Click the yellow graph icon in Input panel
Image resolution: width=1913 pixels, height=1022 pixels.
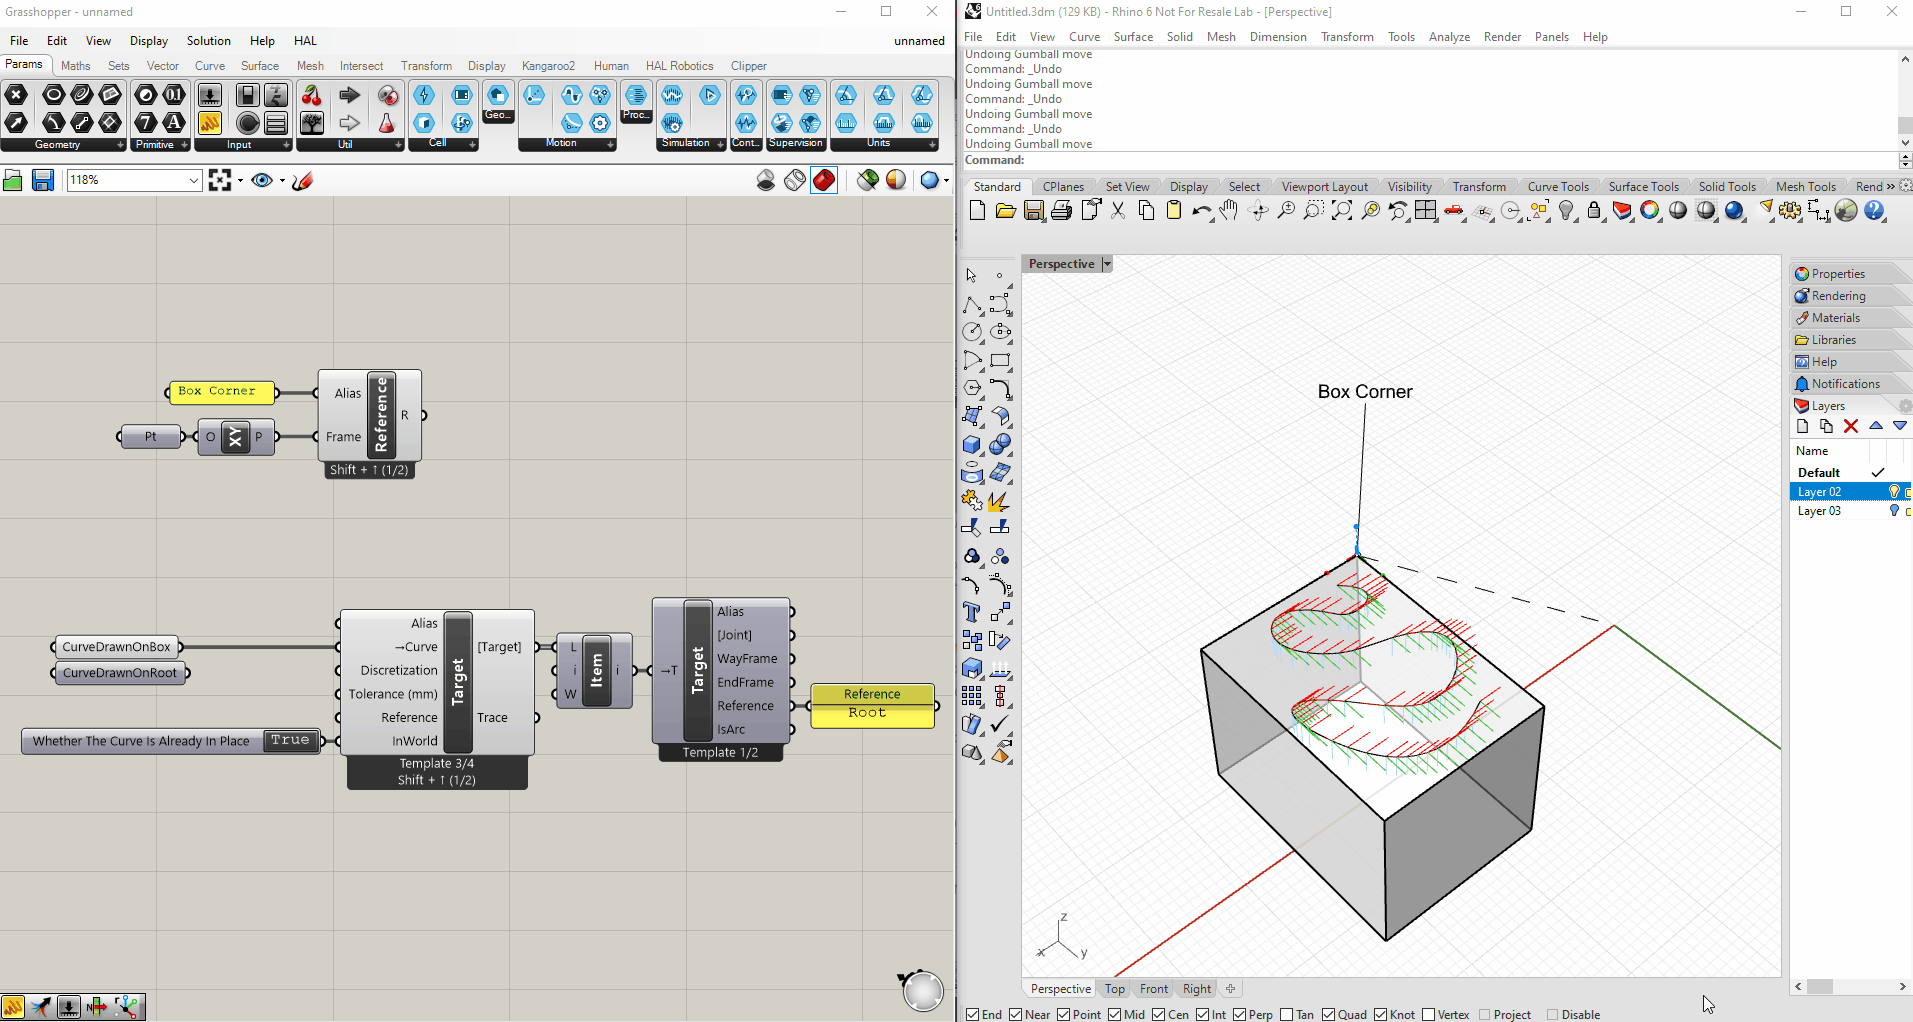210,123
